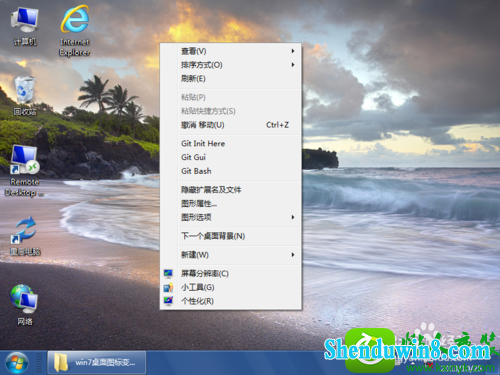This screenshot has height=375, width=500.
Task: Click the 查看(V) menu label
Action: (194, 51)
